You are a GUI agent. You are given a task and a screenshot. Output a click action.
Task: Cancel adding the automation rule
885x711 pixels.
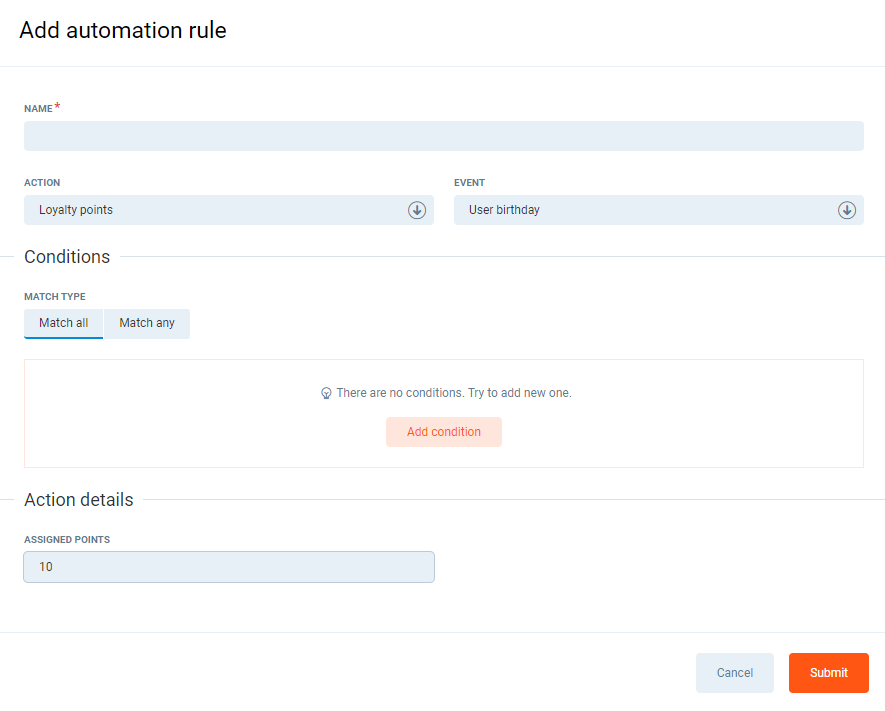(x=734, y=673)
